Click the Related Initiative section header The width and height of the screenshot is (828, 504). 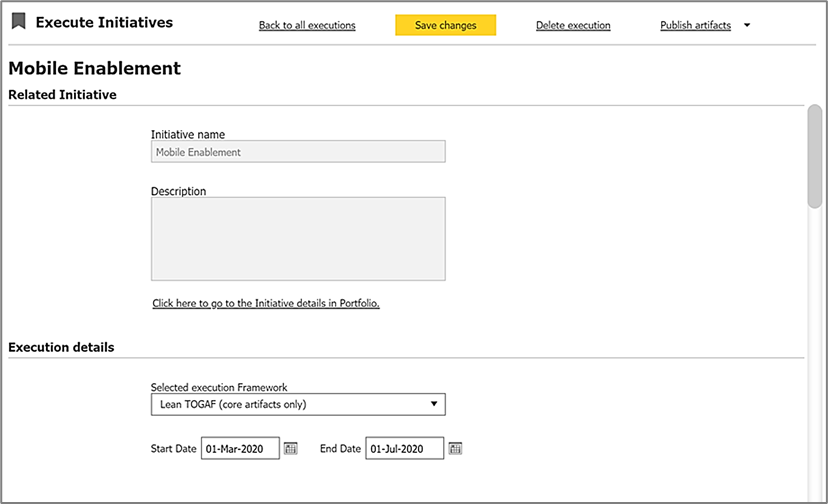click(62, 95)
